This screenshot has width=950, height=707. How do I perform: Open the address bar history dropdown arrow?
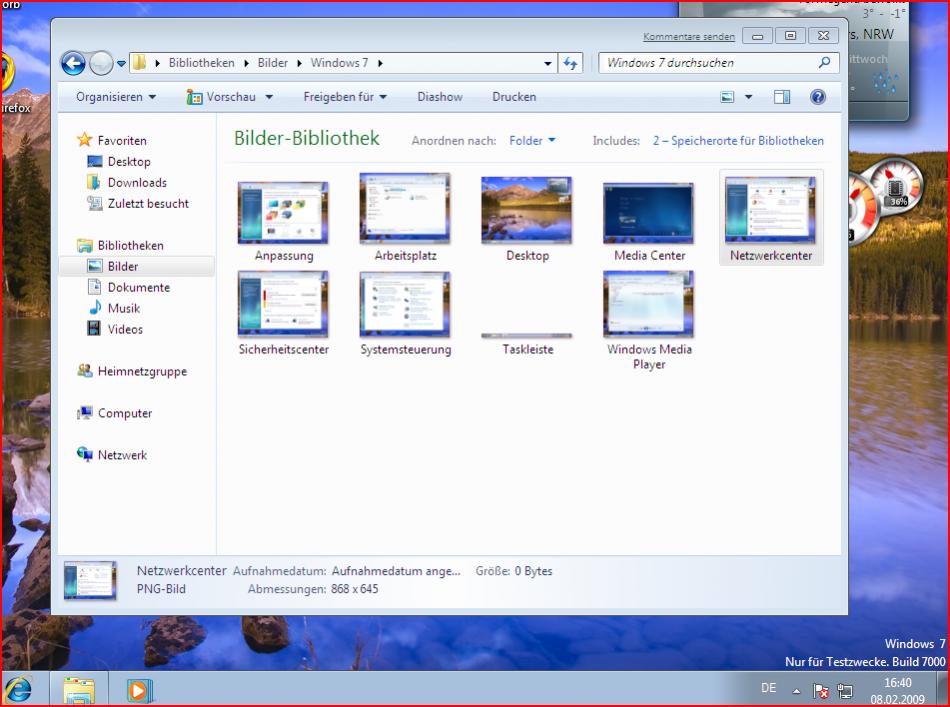click(x=547, y=63)
